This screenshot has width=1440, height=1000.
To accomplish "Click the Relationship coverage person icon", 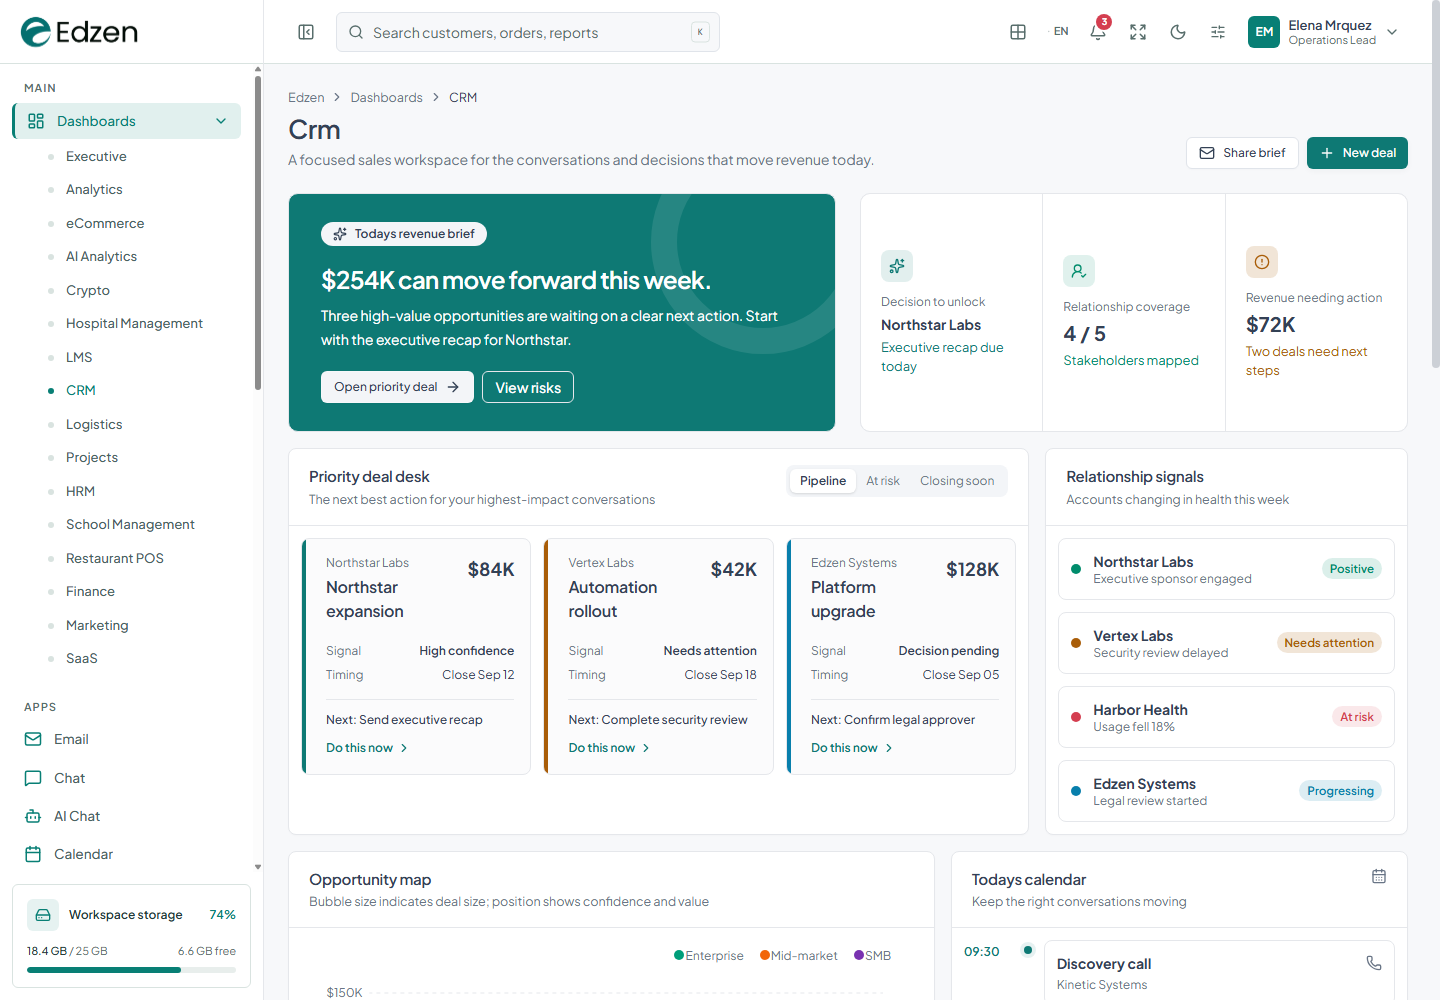I will point(1079,271).
